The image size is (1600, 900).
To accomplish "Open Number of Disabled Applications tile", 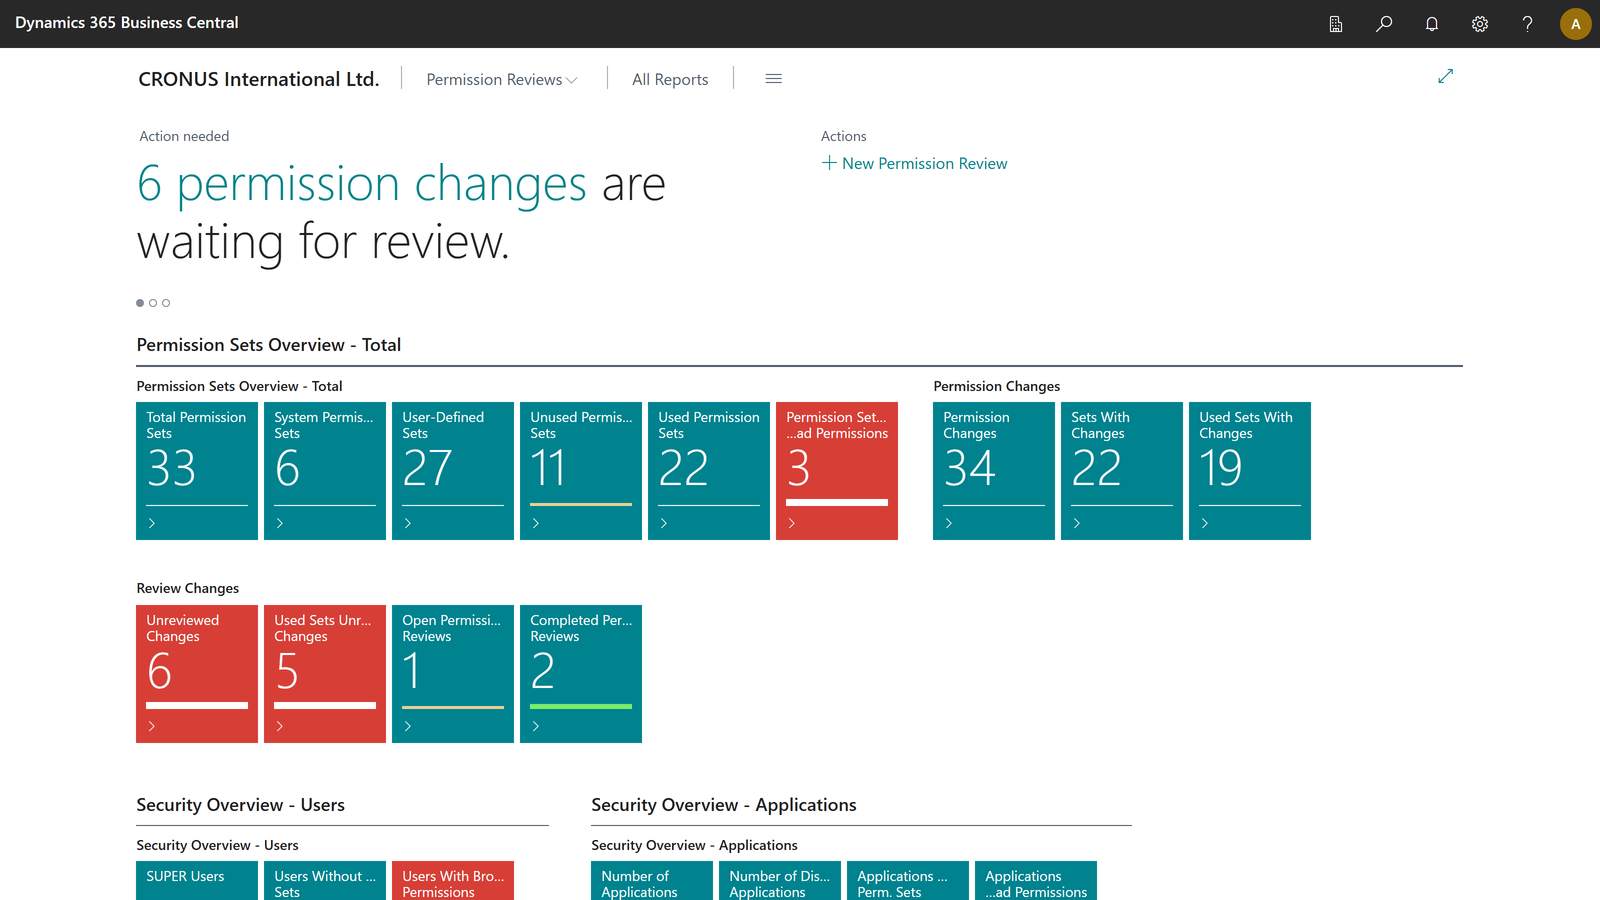I will 780,880.
